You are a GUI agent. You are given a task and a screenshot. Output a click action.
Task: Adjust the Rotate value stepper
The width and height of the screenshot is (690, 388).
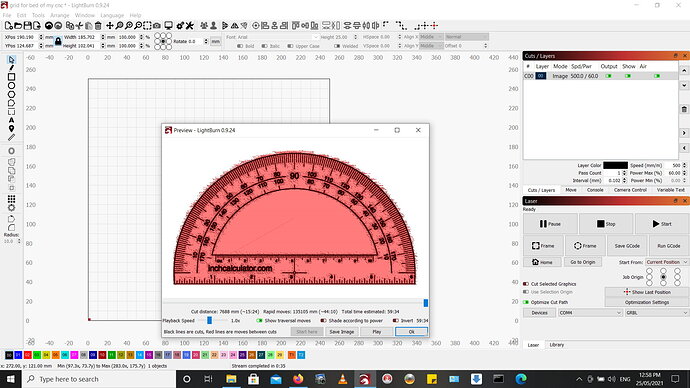click(x=206, y=41)
